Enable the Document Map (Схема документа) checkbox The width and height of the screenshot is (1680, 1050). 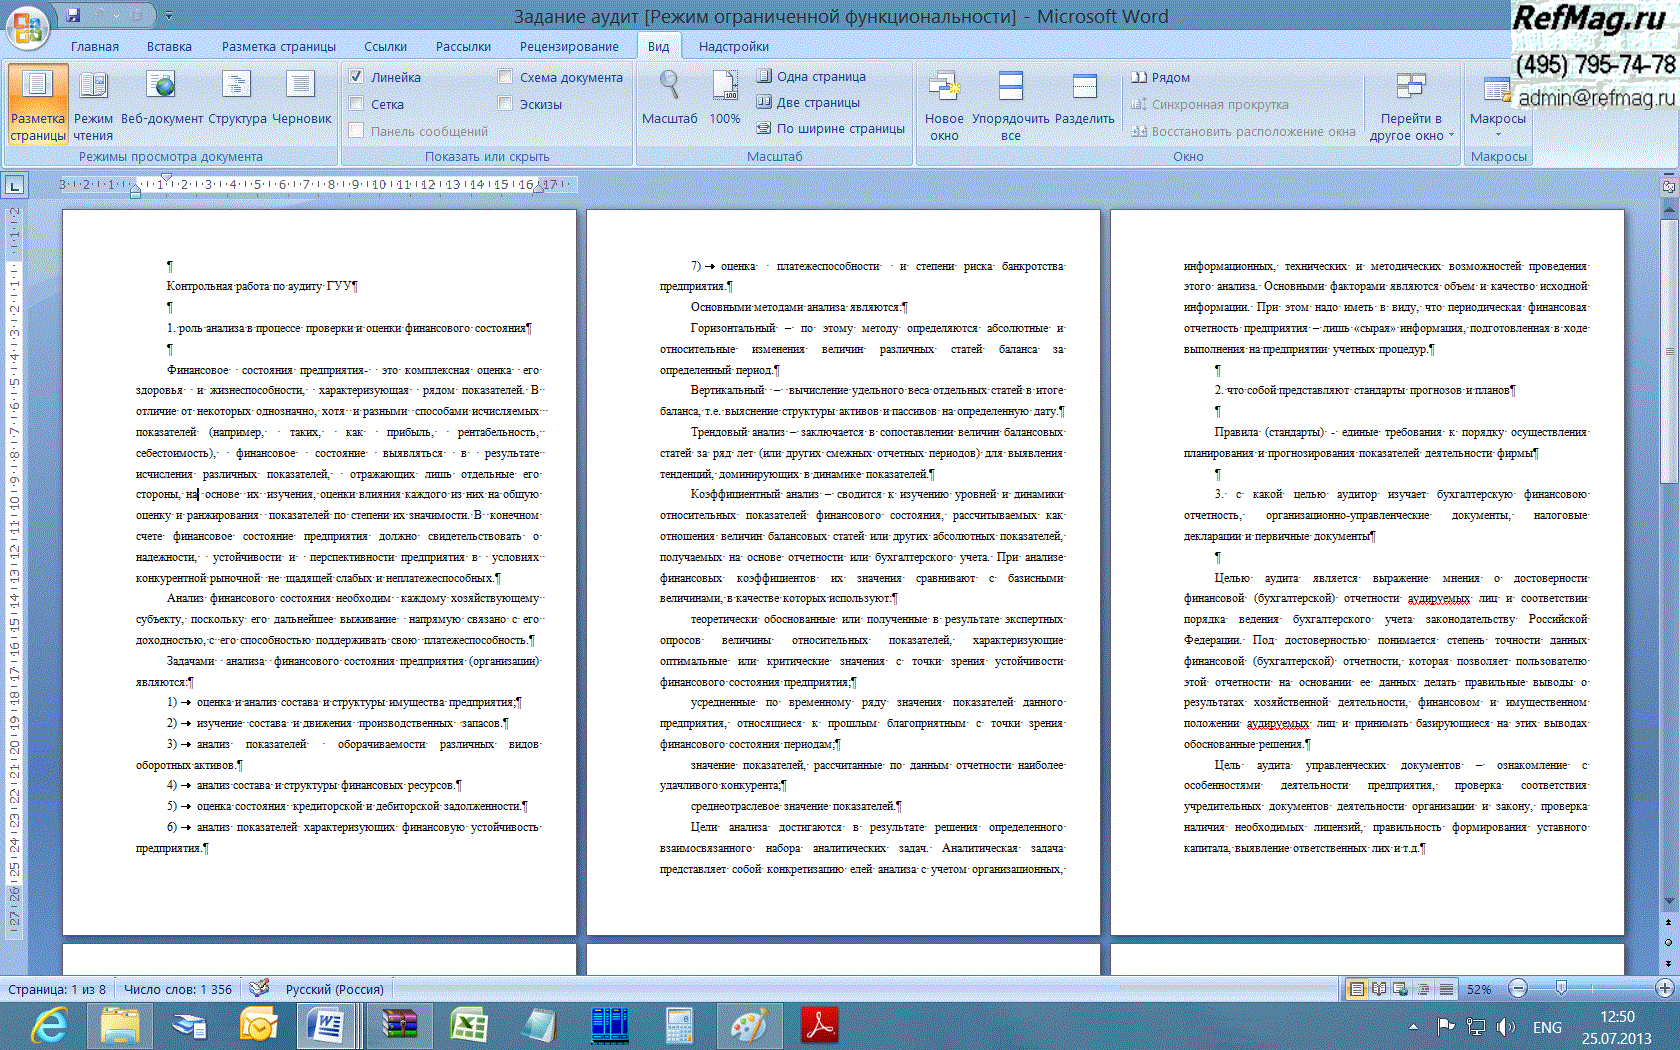point(506,77)
